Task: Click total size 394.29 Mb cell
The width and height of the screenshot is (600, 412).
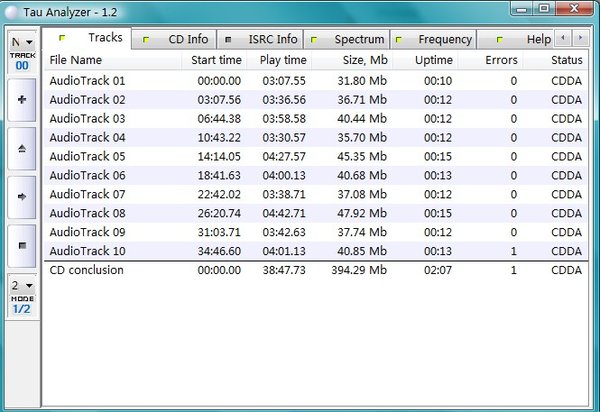Action: click(359, 270)
